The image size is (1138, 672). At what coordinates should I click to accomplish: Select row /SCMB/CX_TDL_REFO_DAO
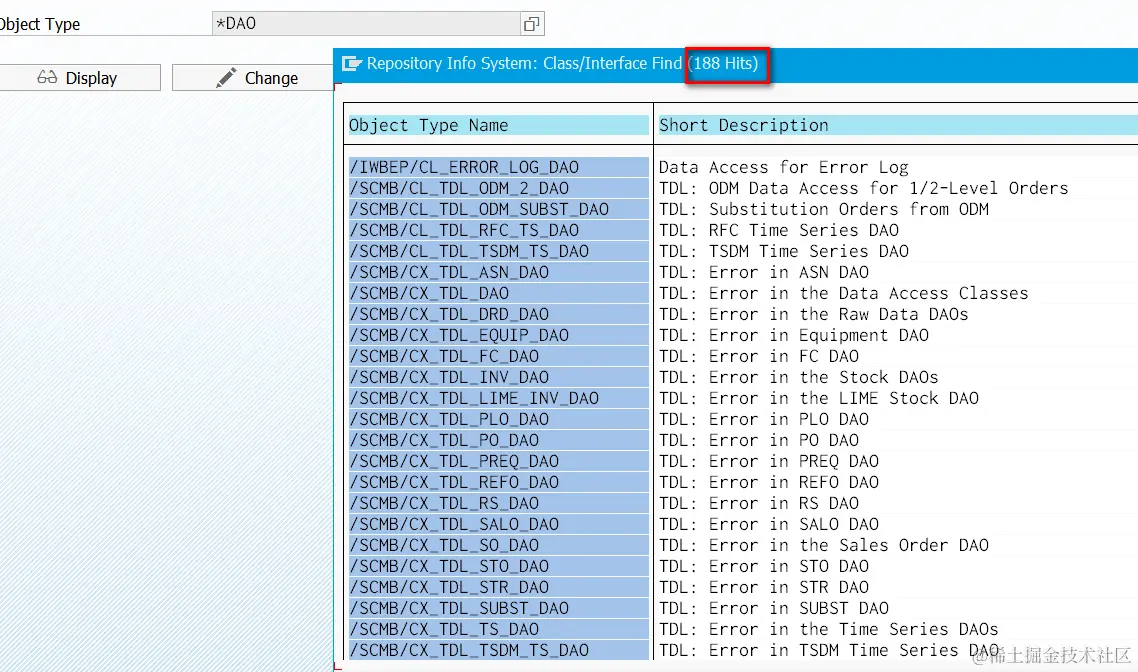click(499, 483)
